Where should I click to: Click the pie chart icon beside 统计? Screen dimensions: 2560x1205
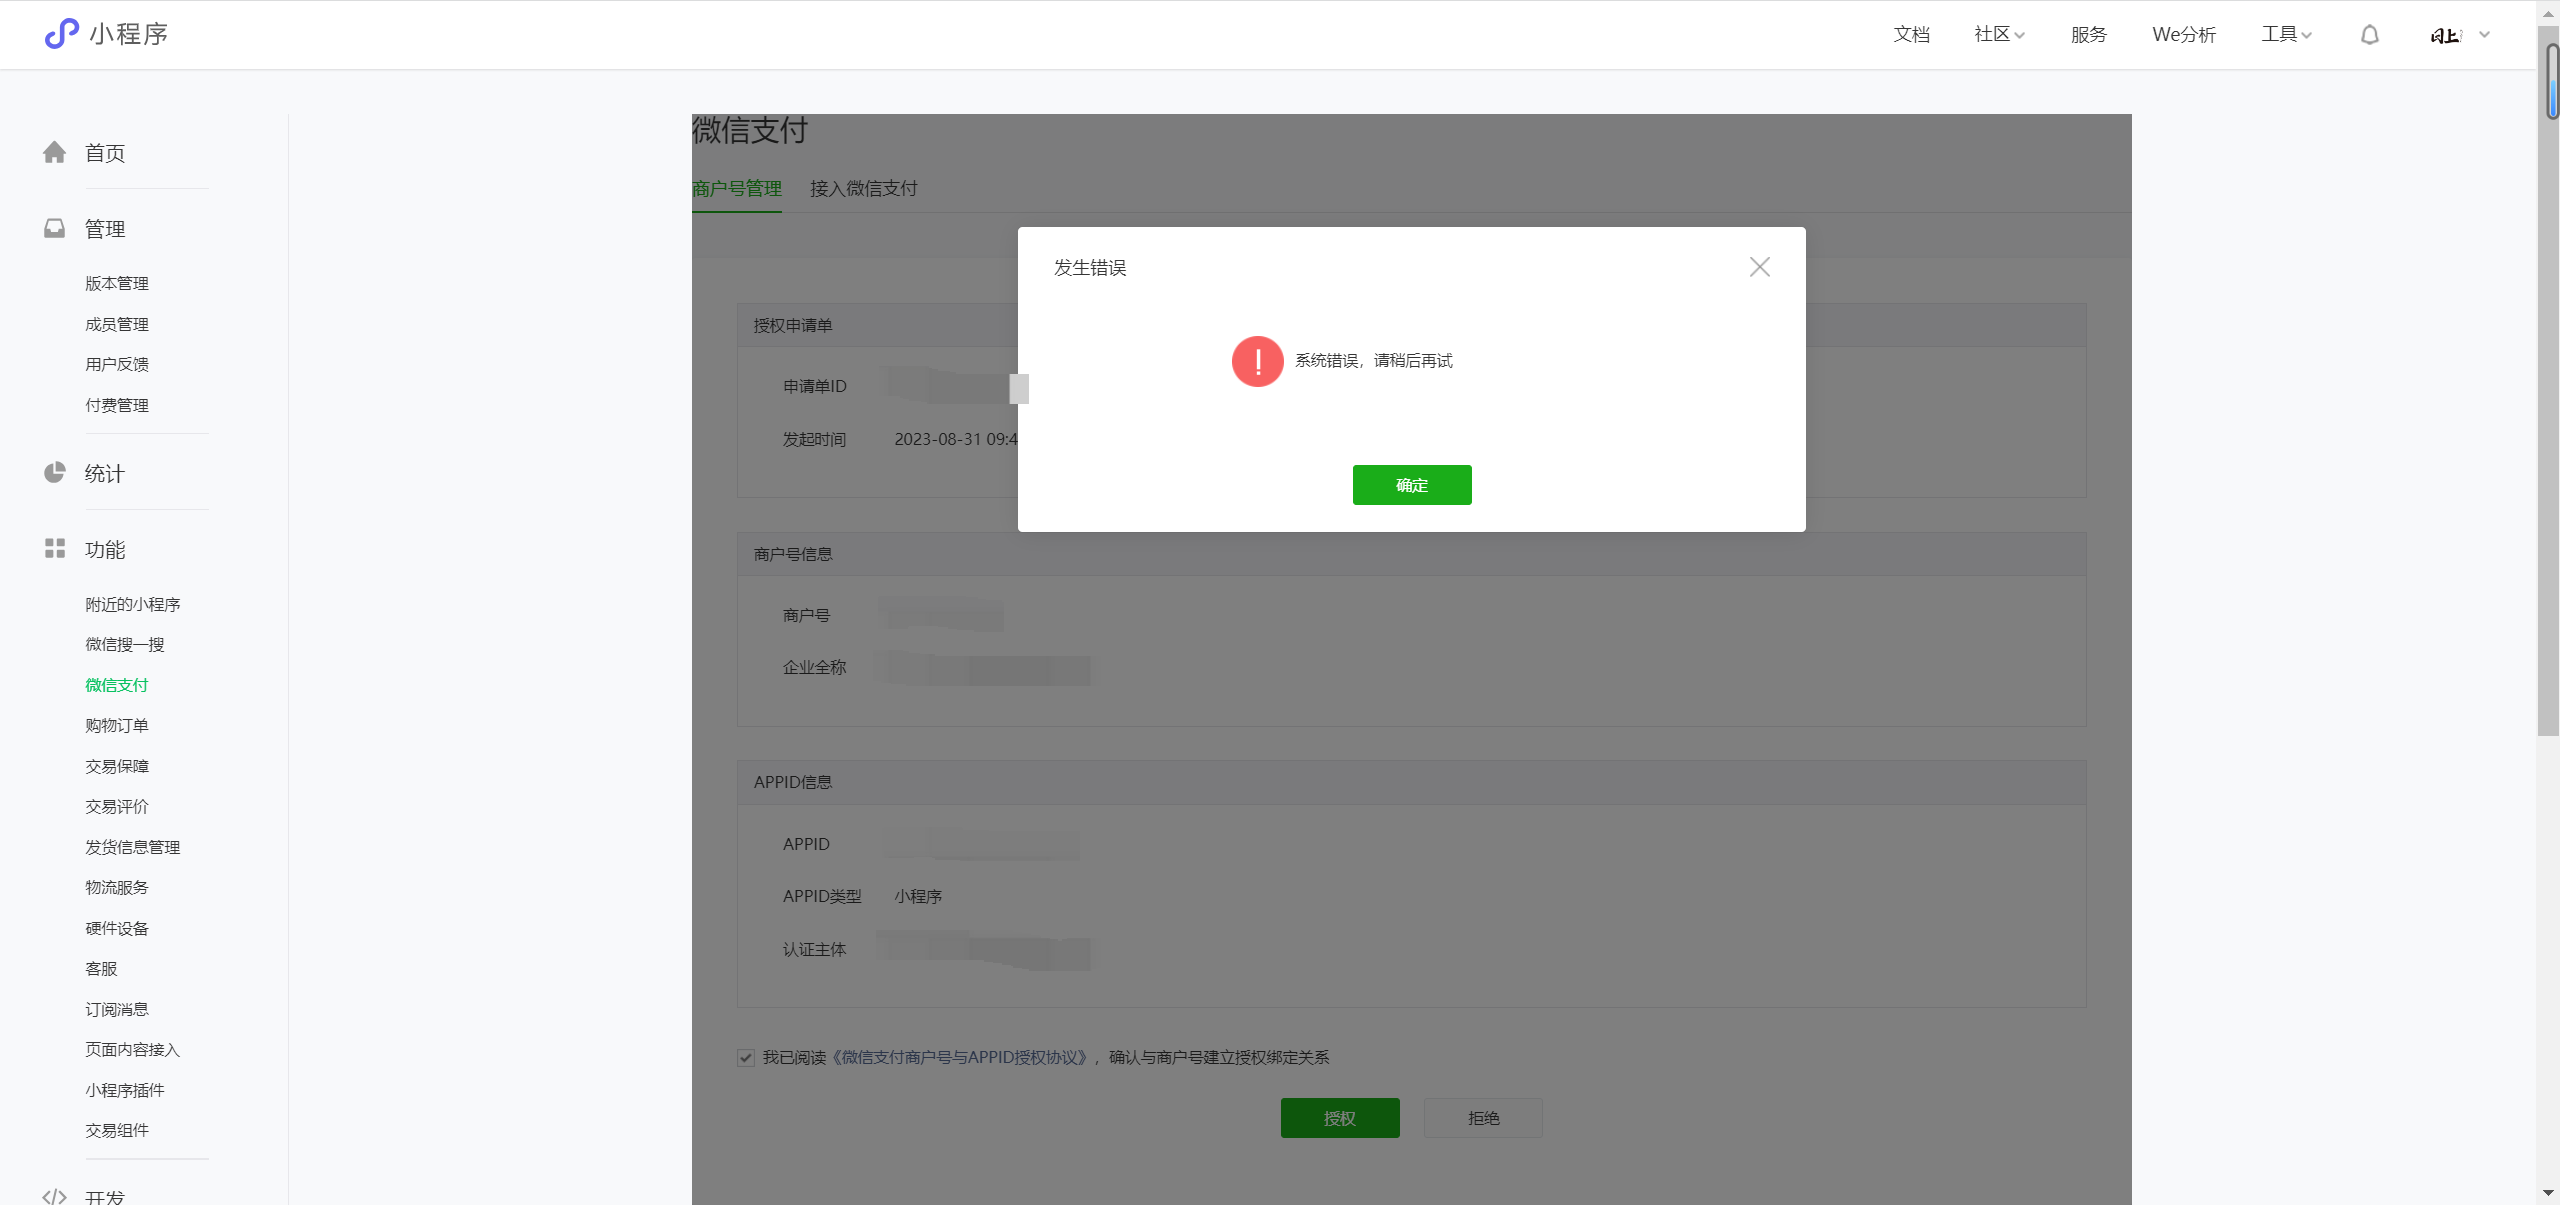click(55, 473)
